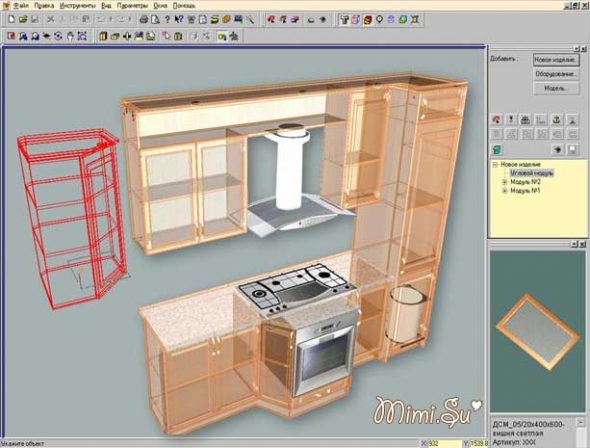Expand the Модуль №1 tree node

[504, 191]
